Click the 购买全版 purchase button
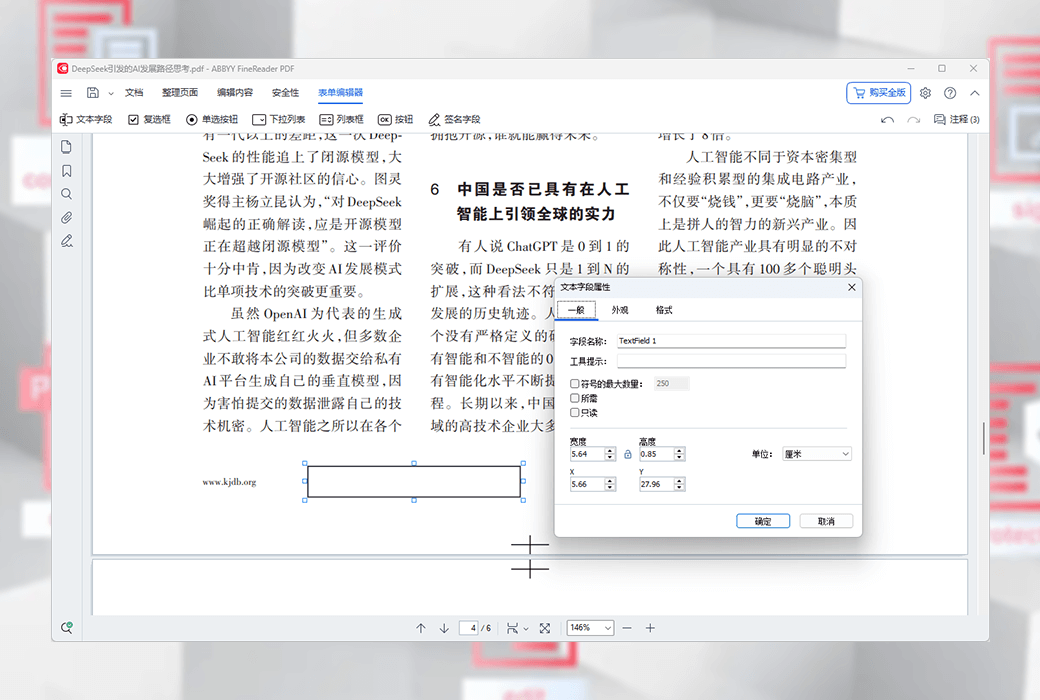This screenshot has width=1040, height=700. (x=878, y=93)
